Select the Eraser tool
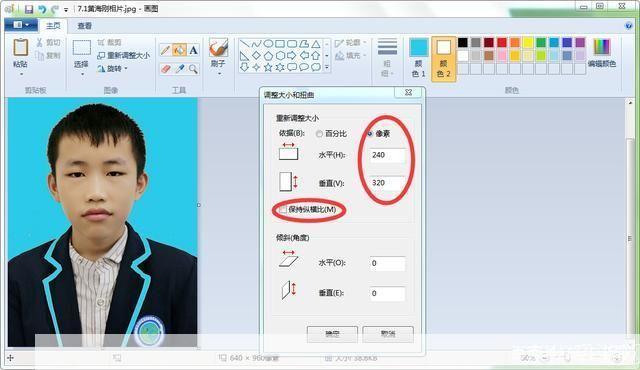The width and height of the screenshot is (640, 370). pos(165,69)
